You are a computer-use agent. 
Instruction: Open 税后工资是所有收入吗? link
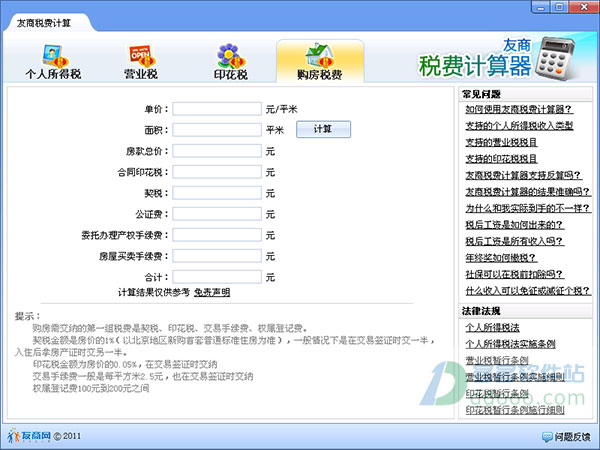tap(514, 241)
